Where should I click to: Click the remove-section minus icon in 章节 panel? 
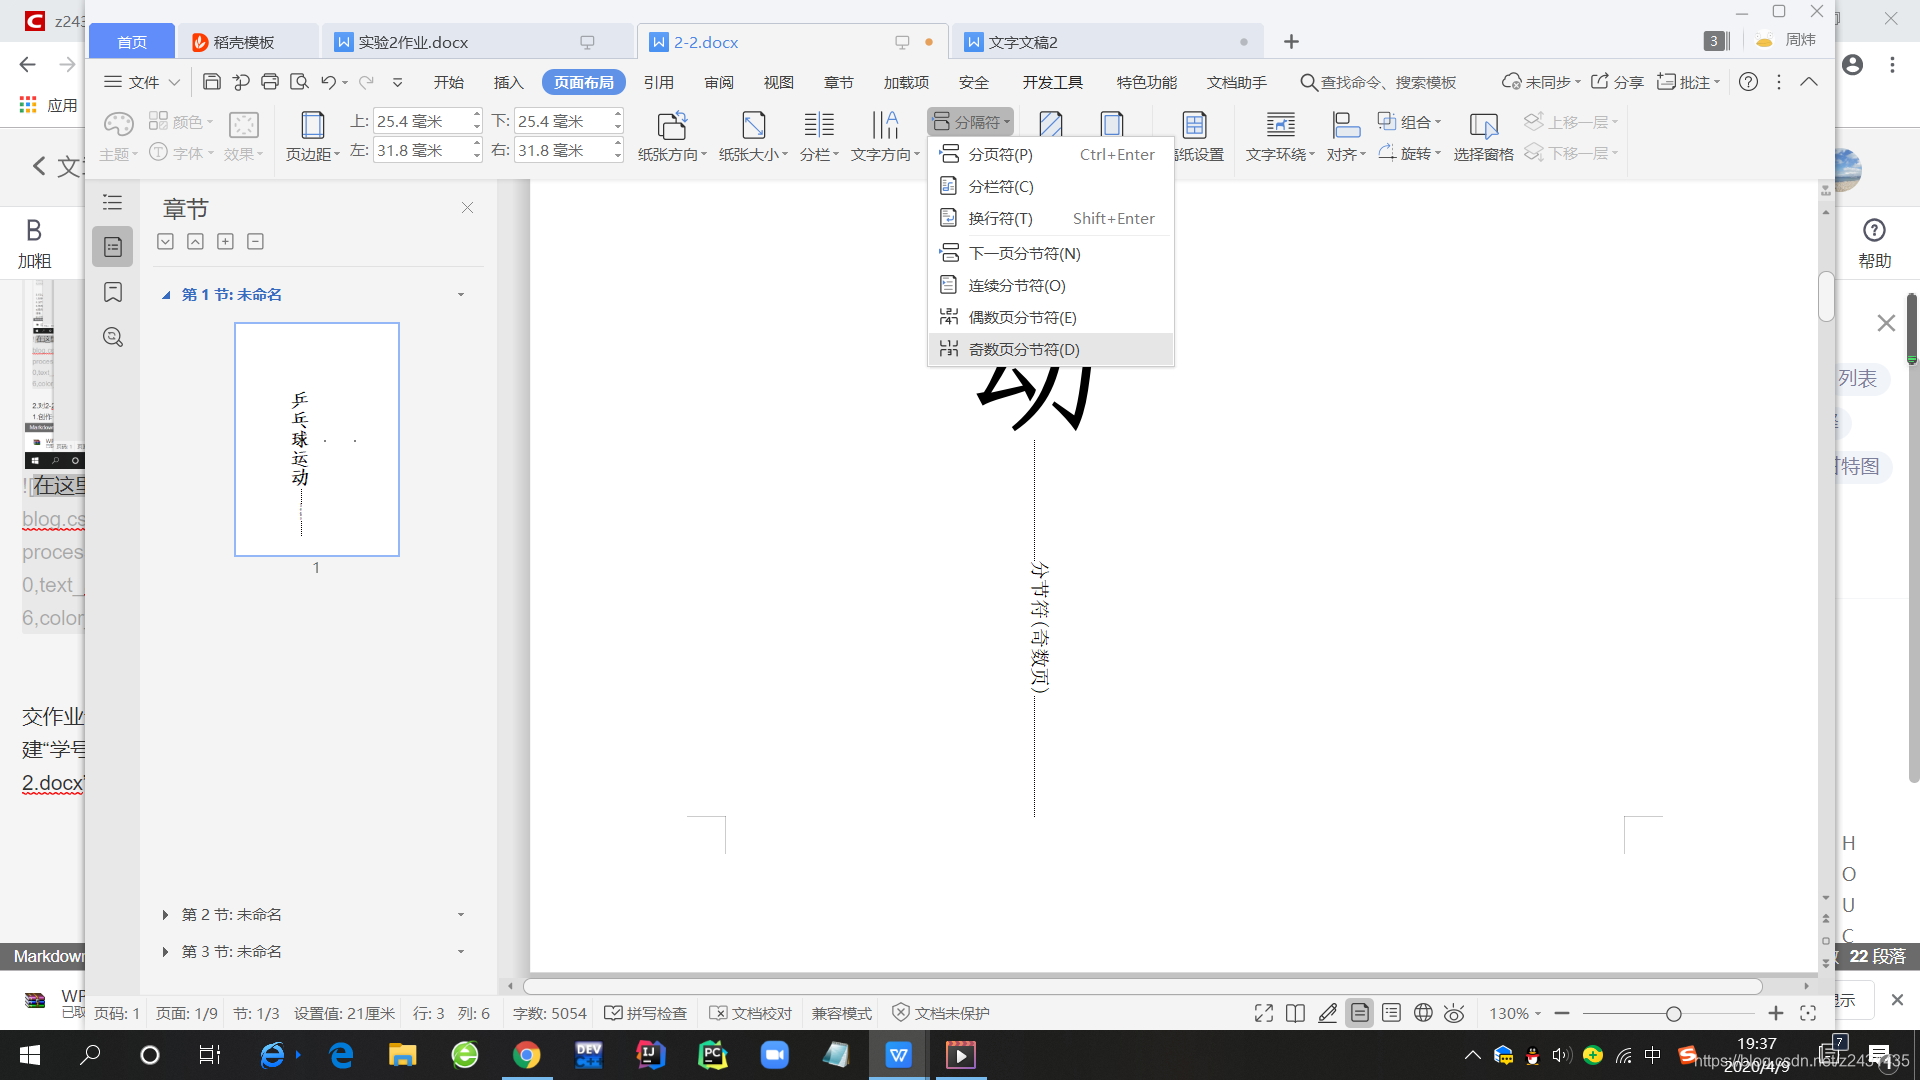(x=256, y=241)
